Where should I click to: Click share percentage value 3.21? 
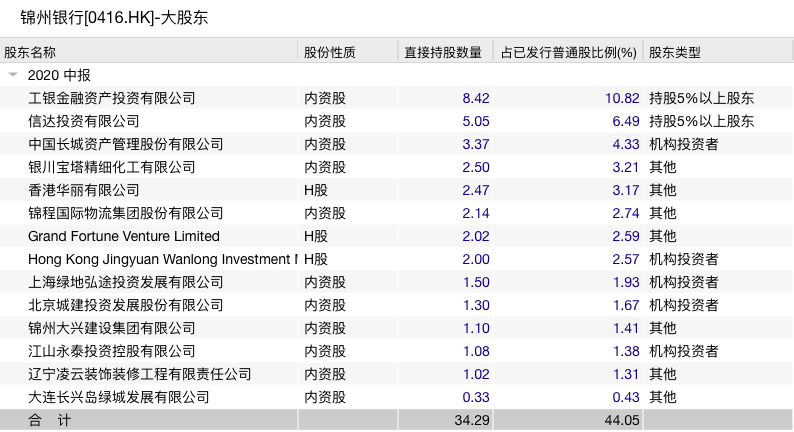pyautogui.click(x=626, y=167)
